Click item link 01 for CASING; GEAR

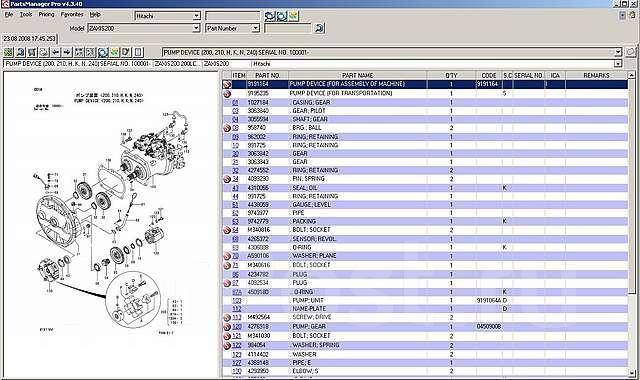(x=235, y=102)
